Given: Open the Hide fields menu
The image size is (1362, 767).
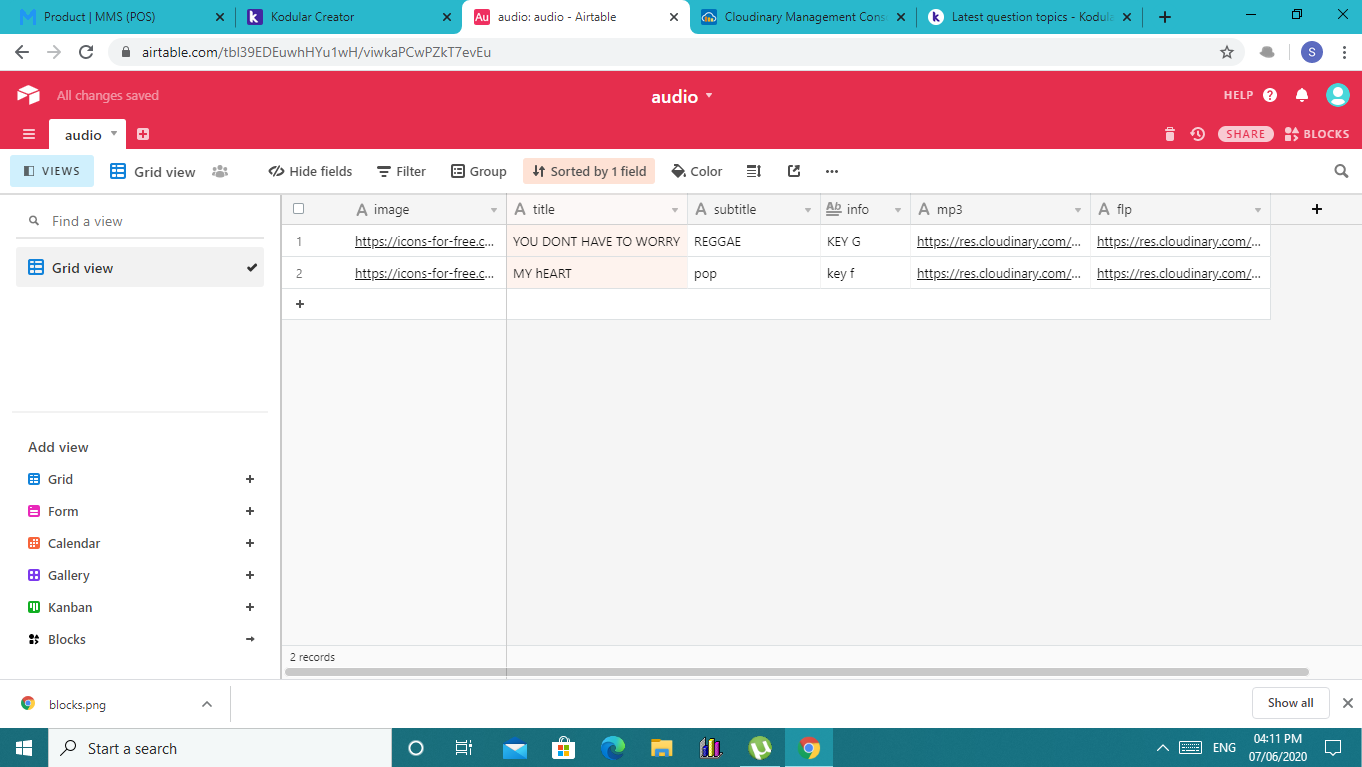Looking at the screenshot, I should [x=310, y=171].
